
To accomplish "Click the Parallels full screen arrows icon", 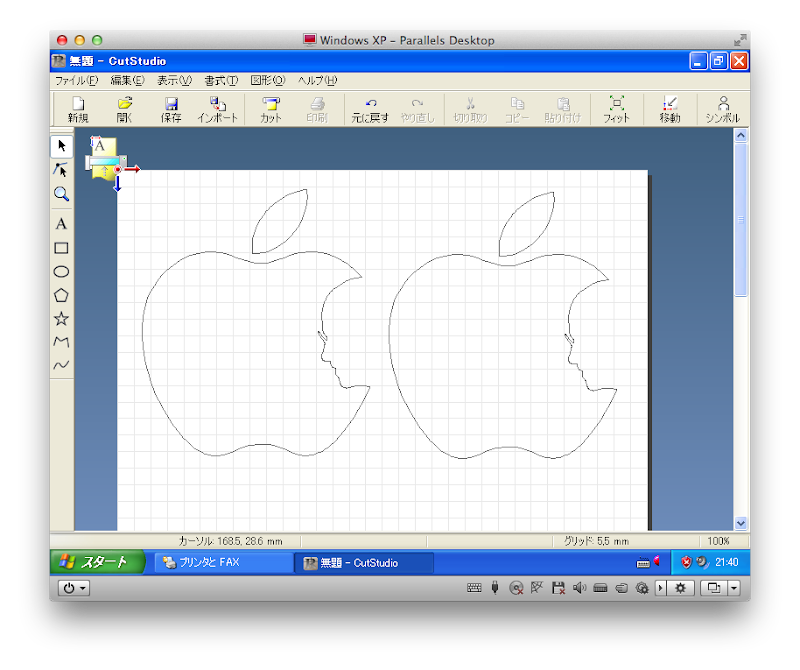I will [x=740, y=40].
